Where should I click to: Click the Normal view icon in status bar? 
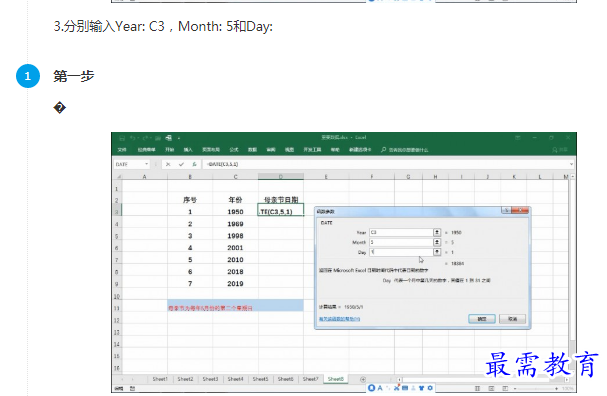(477, 388)
